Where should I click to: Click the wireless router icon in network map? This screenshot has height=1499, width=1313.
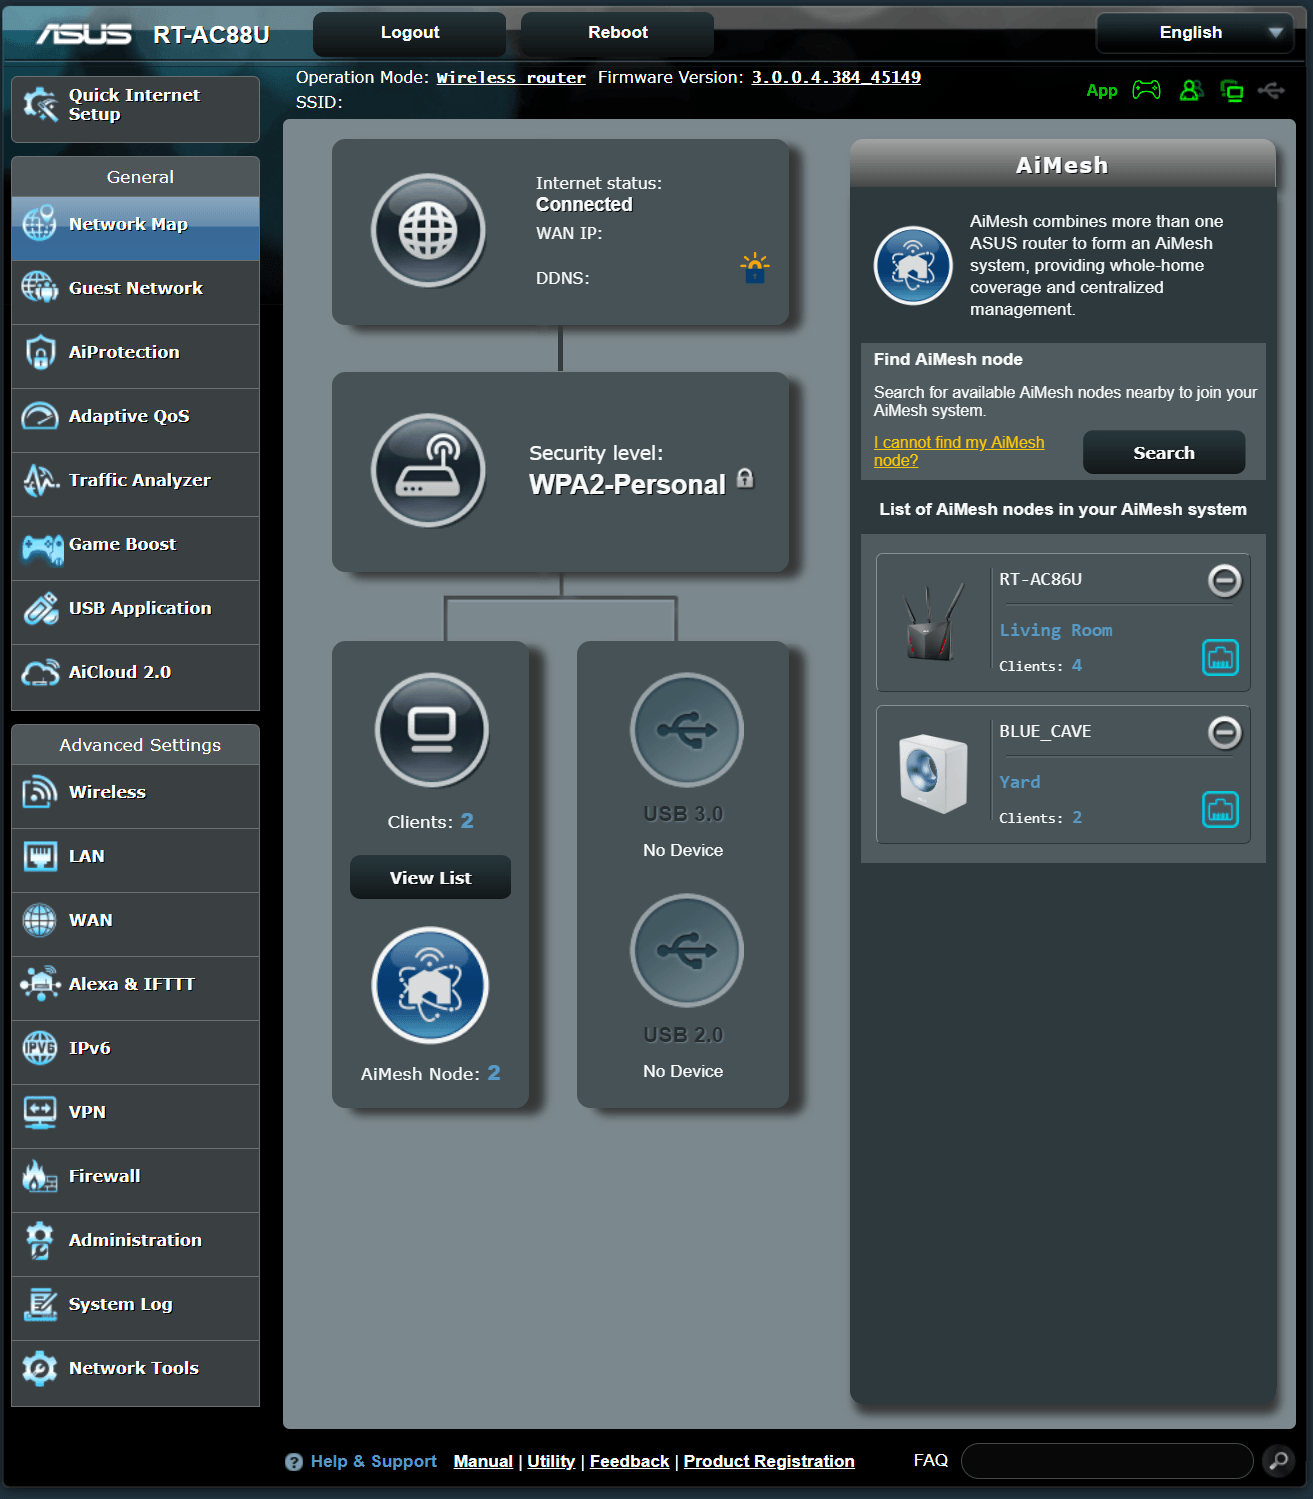[x=428, y=470]
